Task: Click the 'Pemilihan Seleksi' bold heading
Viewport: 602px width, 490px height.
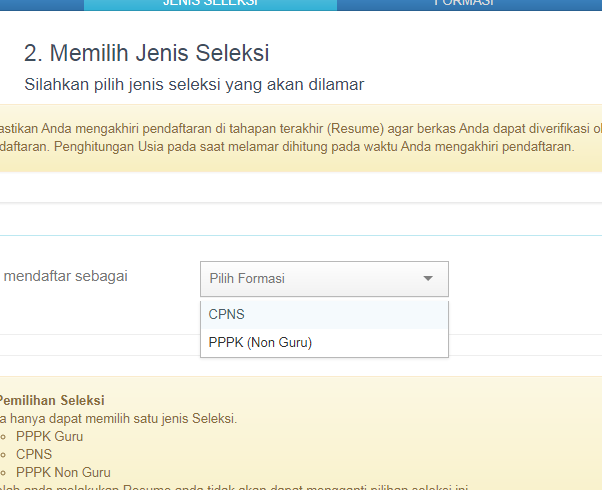Action: [52, 401]
